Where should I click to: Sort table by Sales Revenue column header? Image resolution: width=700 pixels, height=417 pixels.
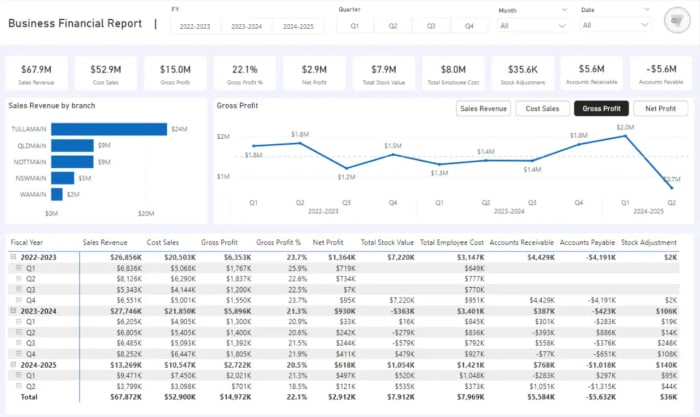click(105, 242)
